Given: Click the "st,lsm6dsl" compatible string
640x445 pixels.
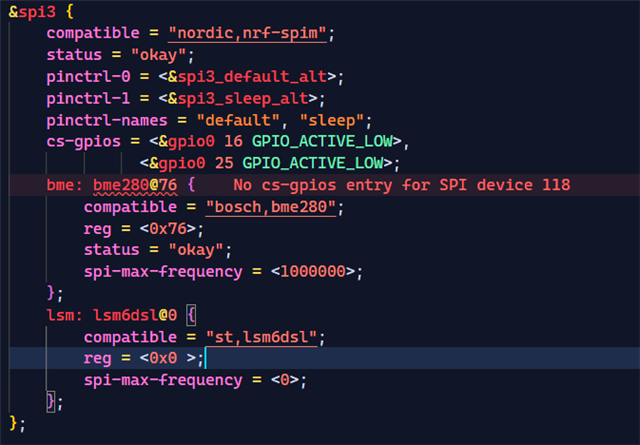Looking at the screenshot, I should (262, 337).
